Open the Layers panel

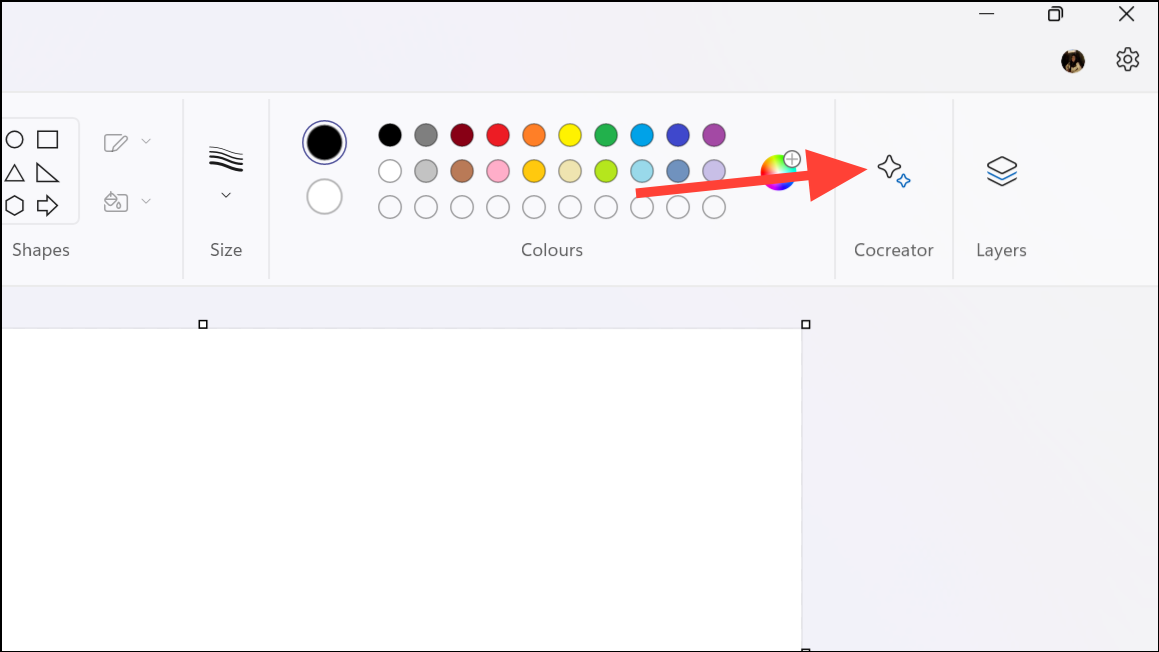pos(1001,171)
